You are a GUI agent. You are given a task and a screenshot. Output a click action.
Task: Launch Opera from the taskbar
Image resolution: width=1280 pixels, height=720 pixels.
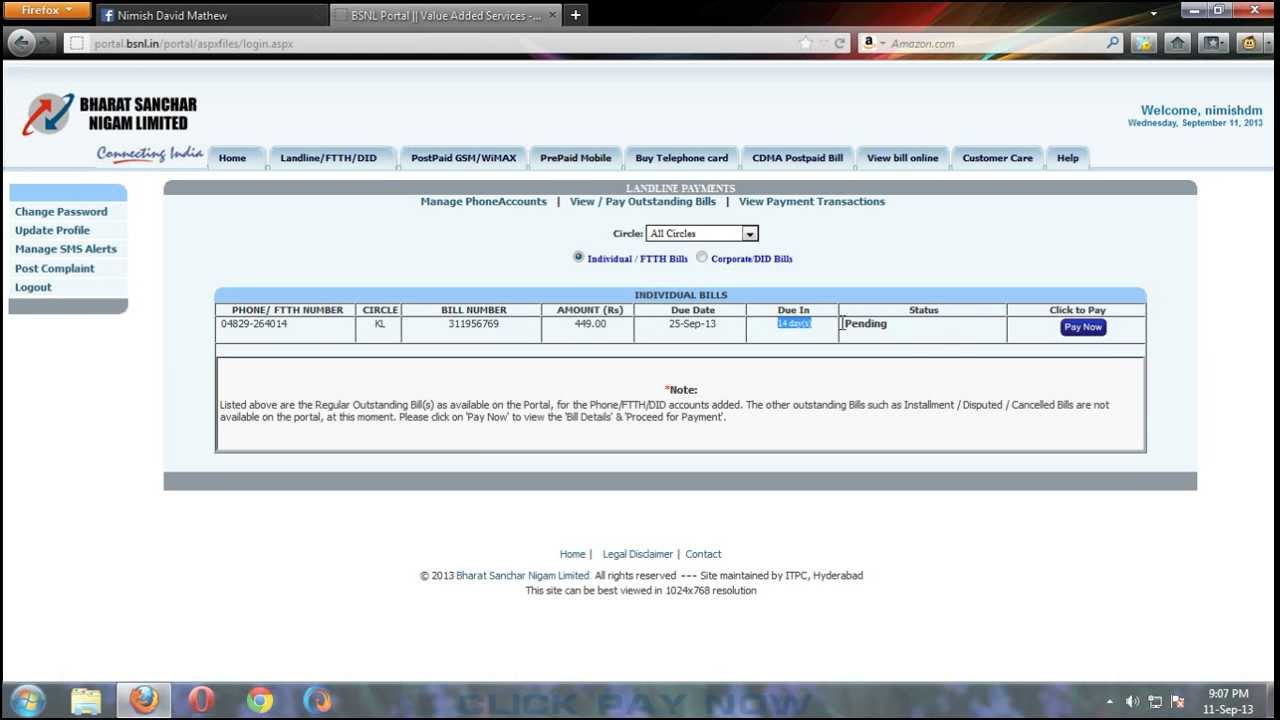click(202, 701)
